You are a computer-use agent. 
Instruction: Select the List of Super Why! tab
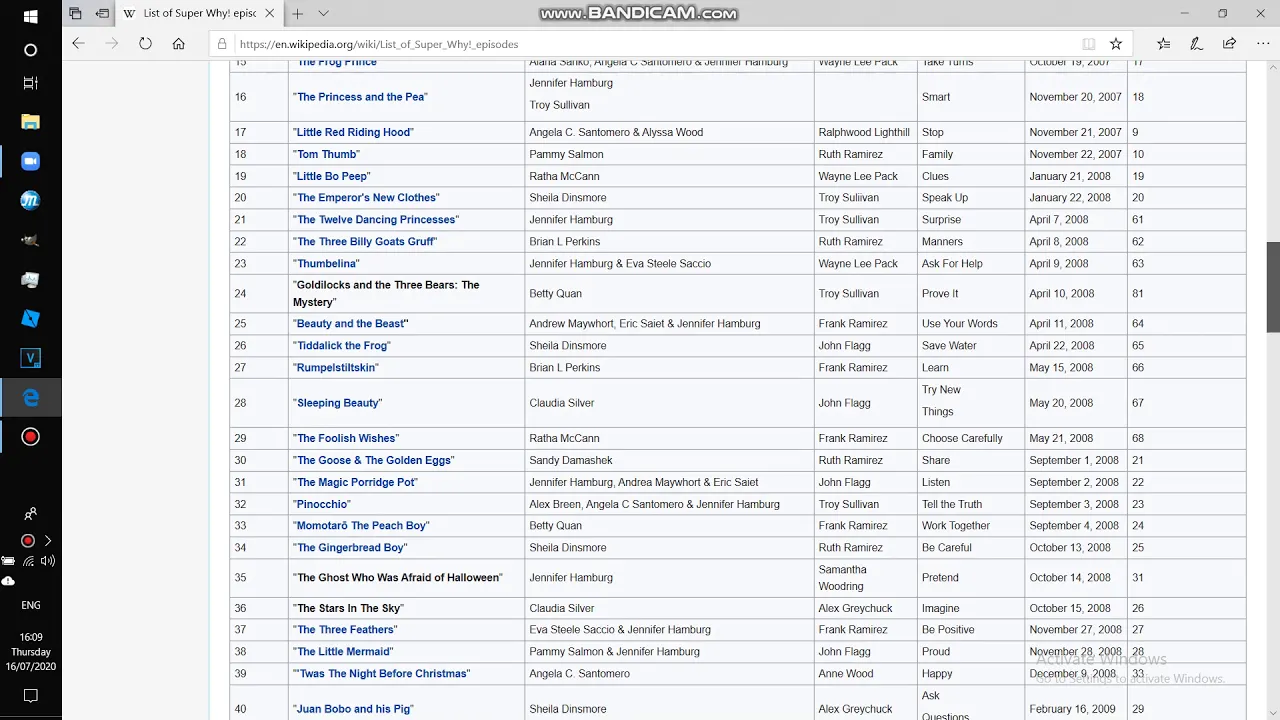click(x=200, y=14)
